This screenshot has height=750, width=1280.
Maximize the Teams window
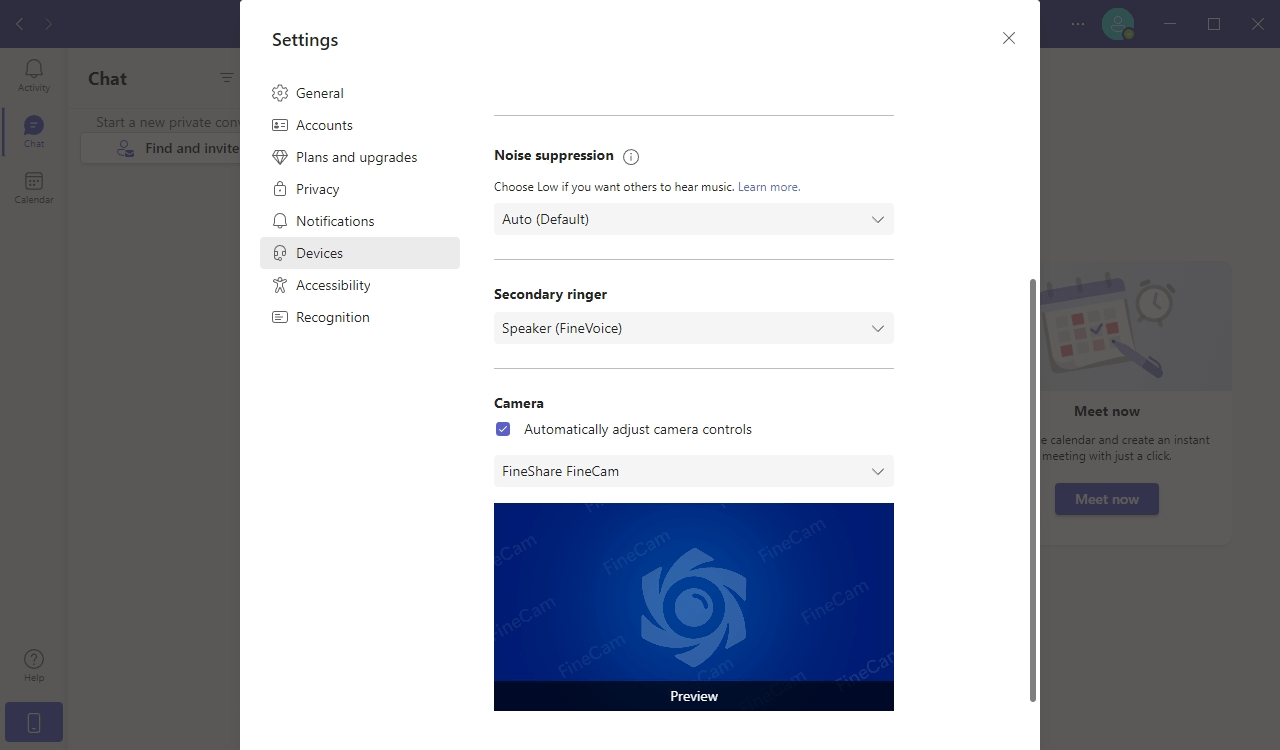tap(1214, 24)
